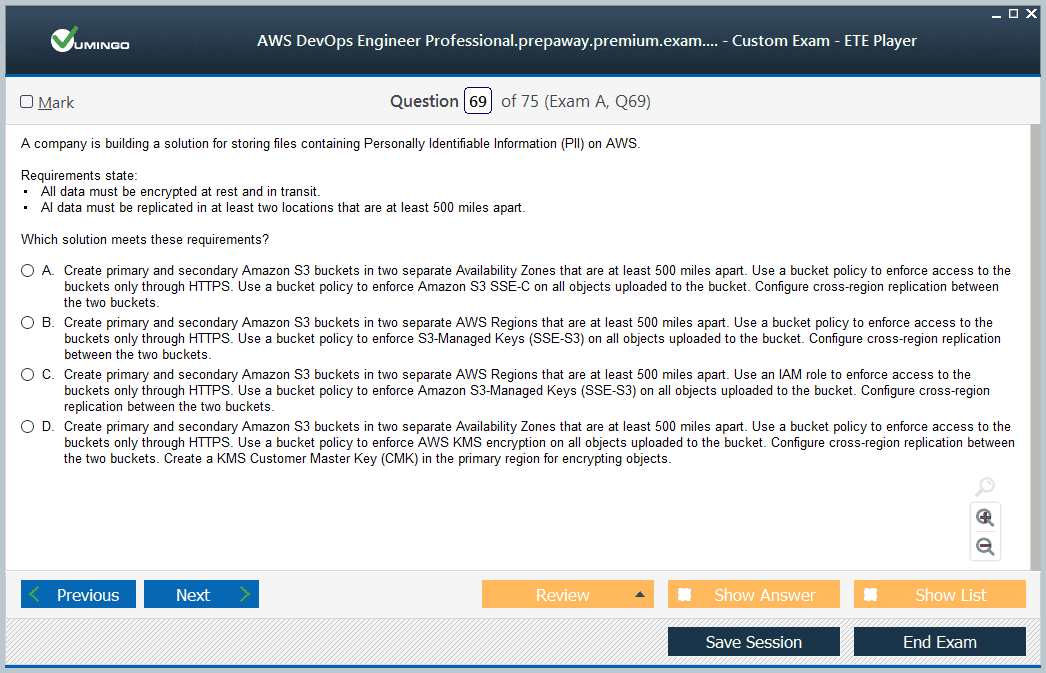Close the ETE Player window
Screen dimensions: 1046x673
click(1031, 13)
